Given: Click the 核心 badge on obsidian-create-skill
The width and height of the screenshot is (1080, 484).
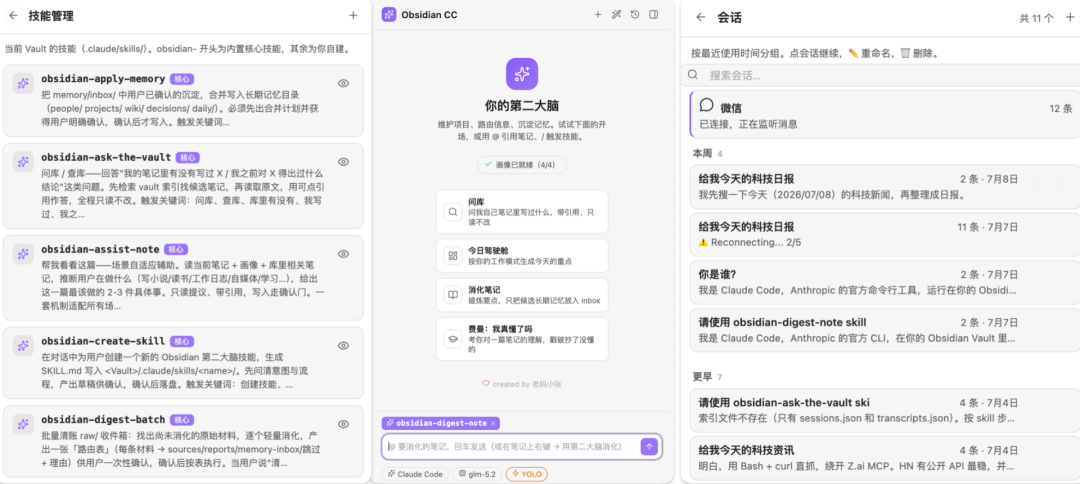Looking at the screenshot, I should point(182,341).
